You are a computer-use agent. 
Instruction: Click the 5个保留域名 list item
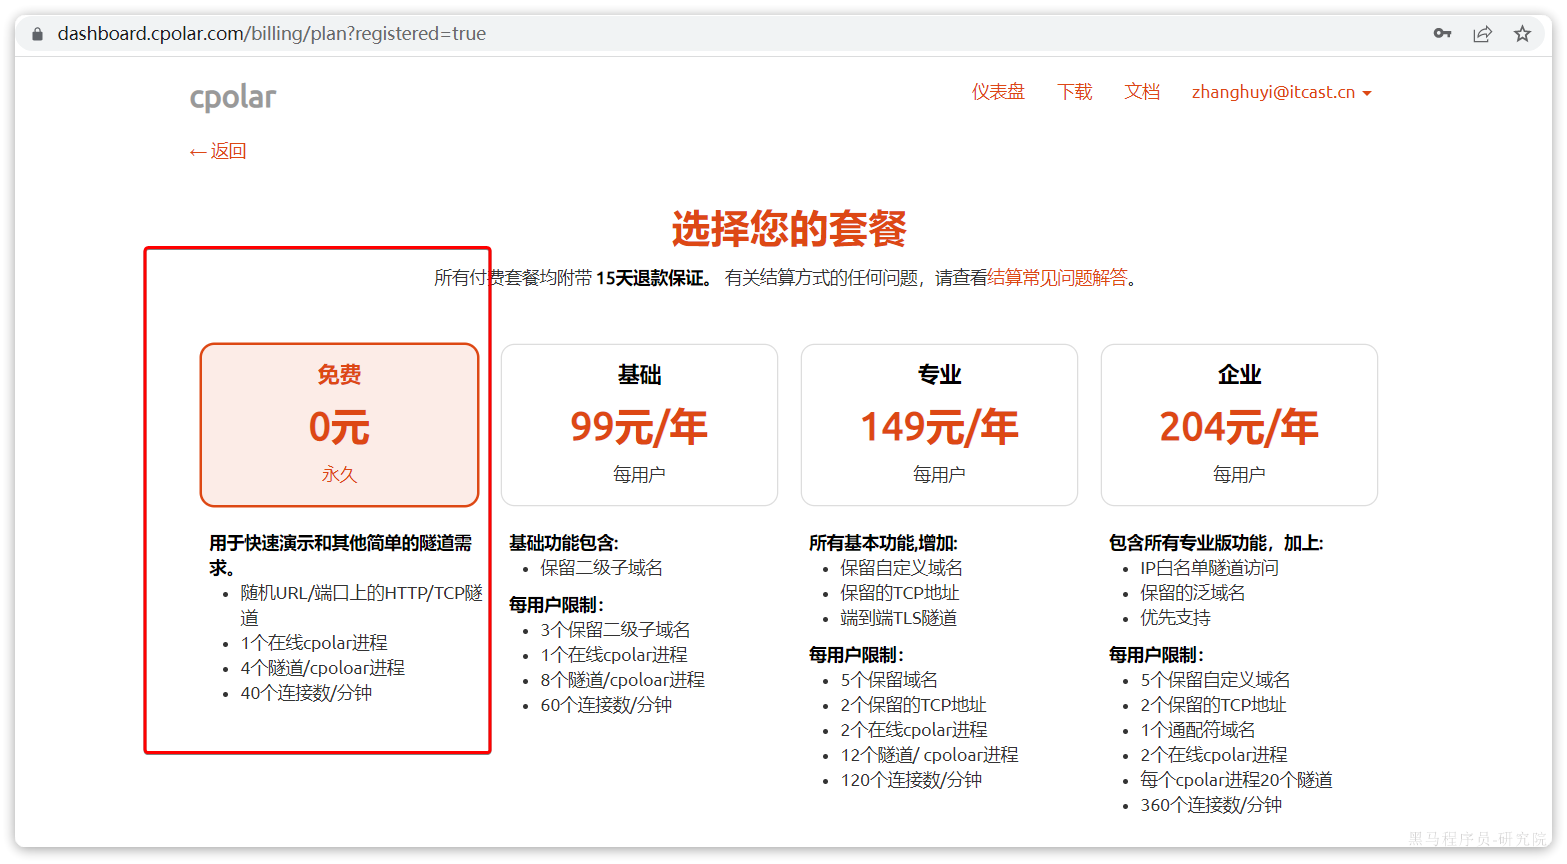(889, 680)
